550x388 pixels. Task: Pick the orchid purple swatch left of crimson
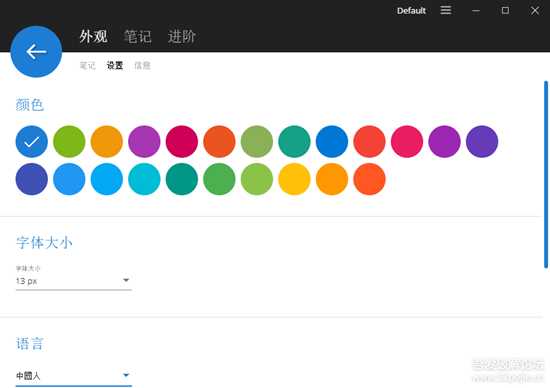pyautogui.click(x=144, y=141)
